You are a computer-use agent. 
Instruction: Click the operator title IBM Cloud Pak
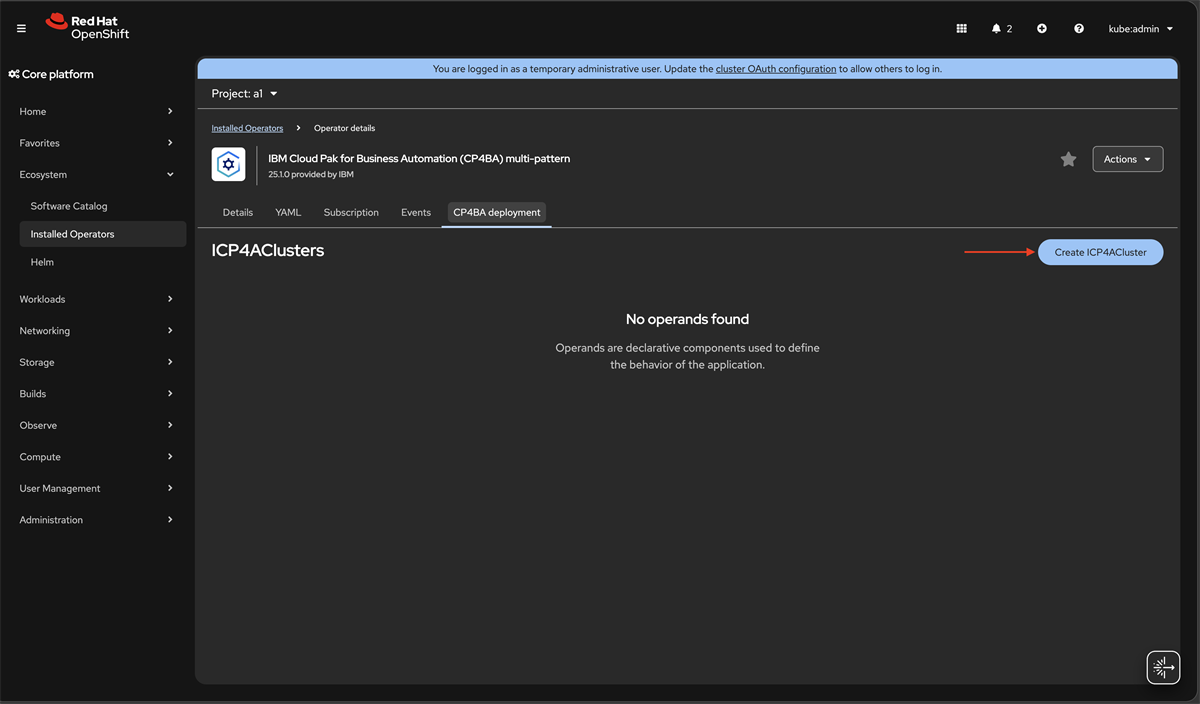(x=419, y=158)
